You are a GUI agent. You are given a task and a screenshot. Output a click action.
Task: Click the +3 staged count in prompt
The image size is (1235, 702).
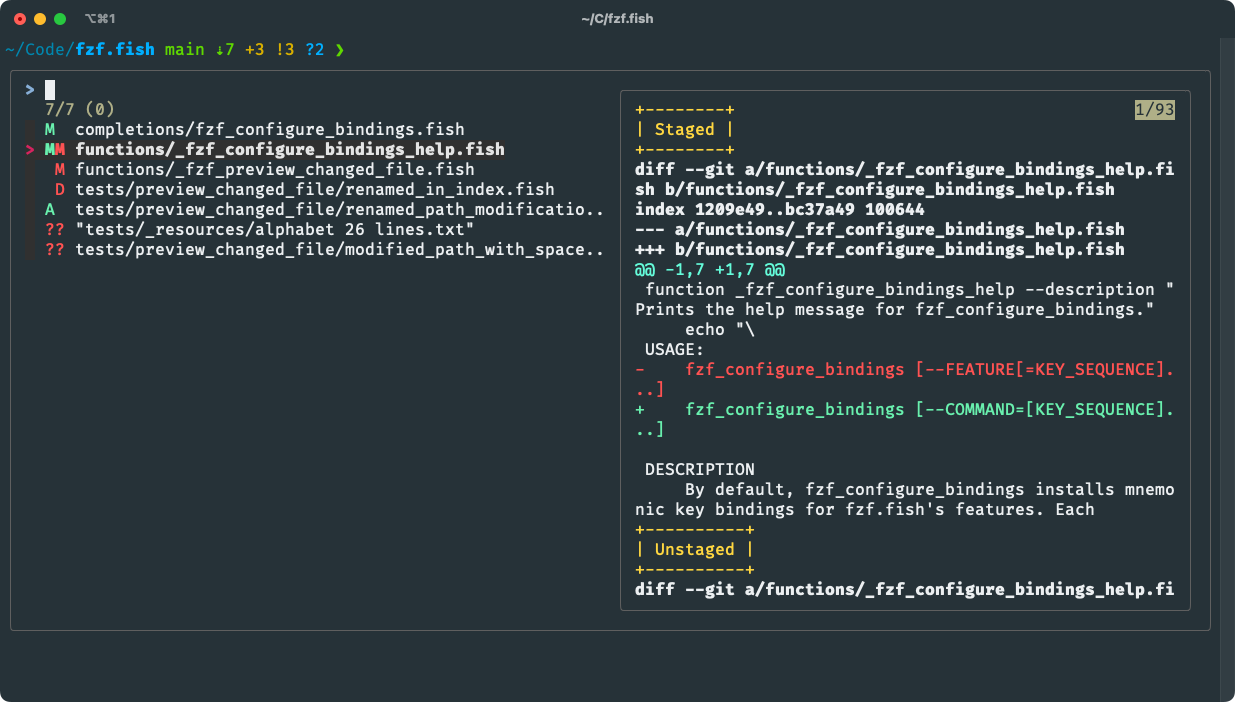click(255, 49)
